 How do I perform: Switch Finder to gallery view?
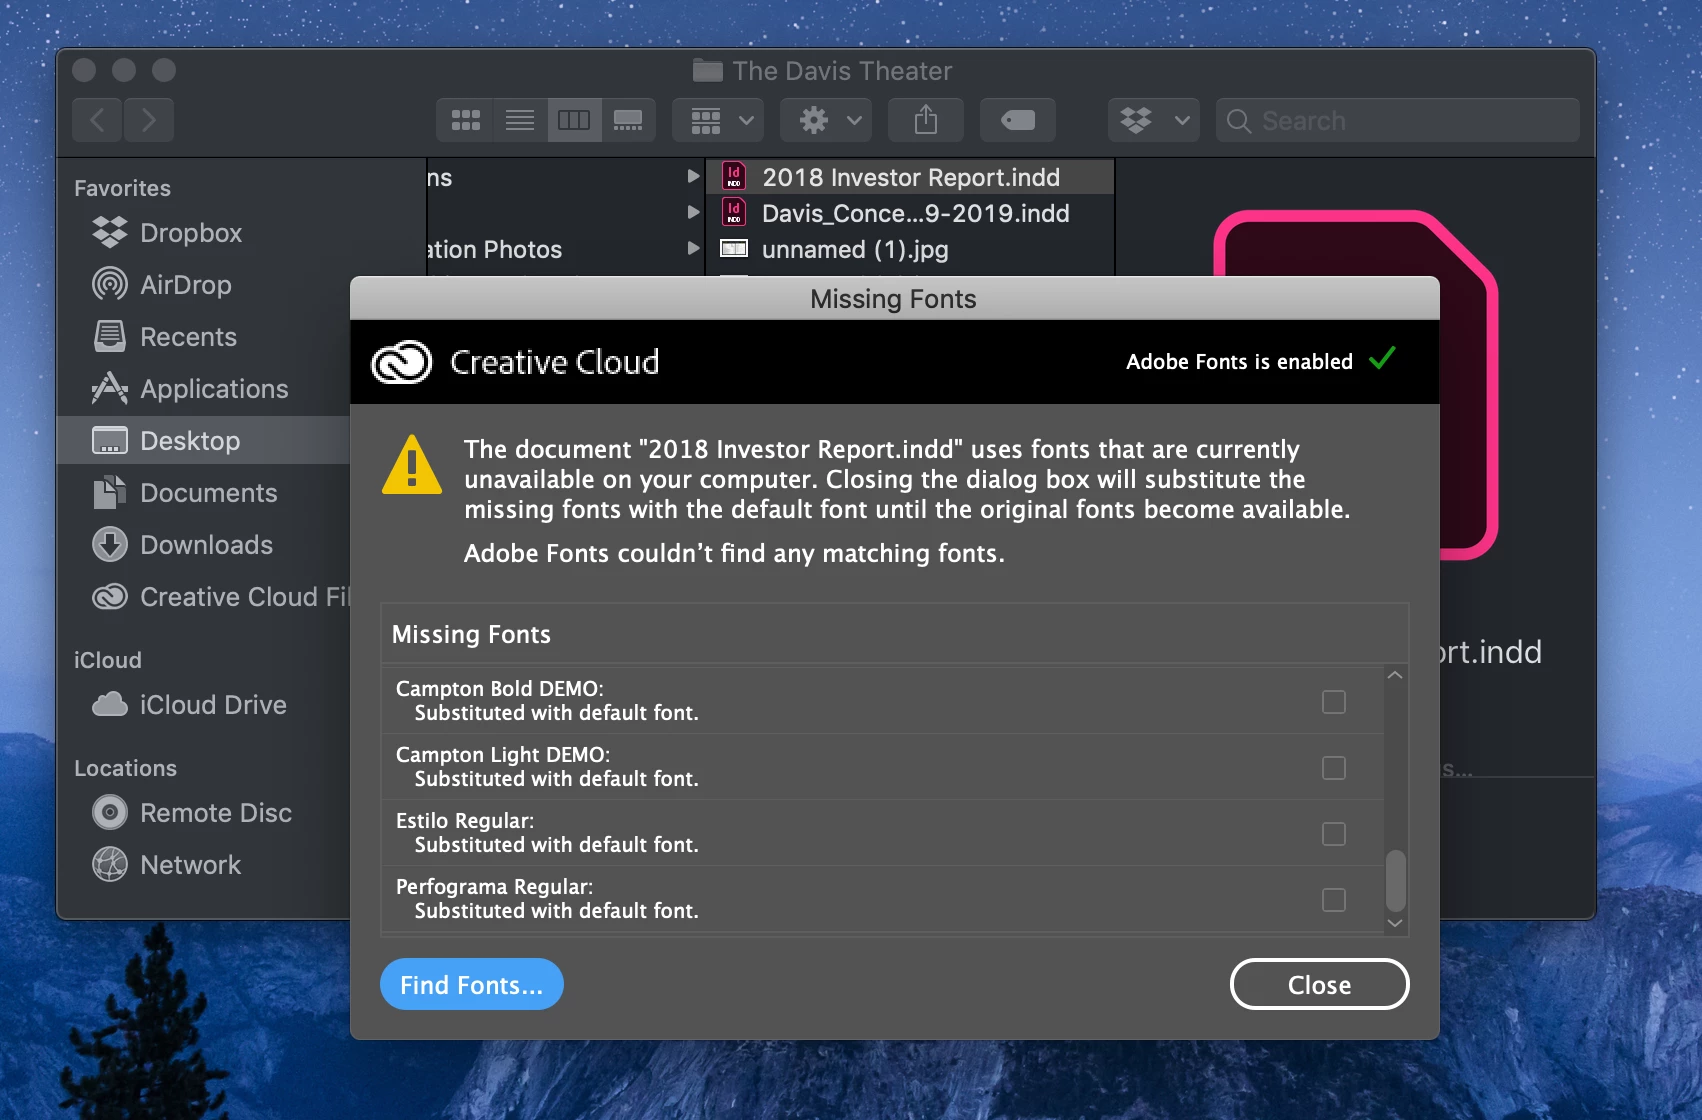point(628,120)
